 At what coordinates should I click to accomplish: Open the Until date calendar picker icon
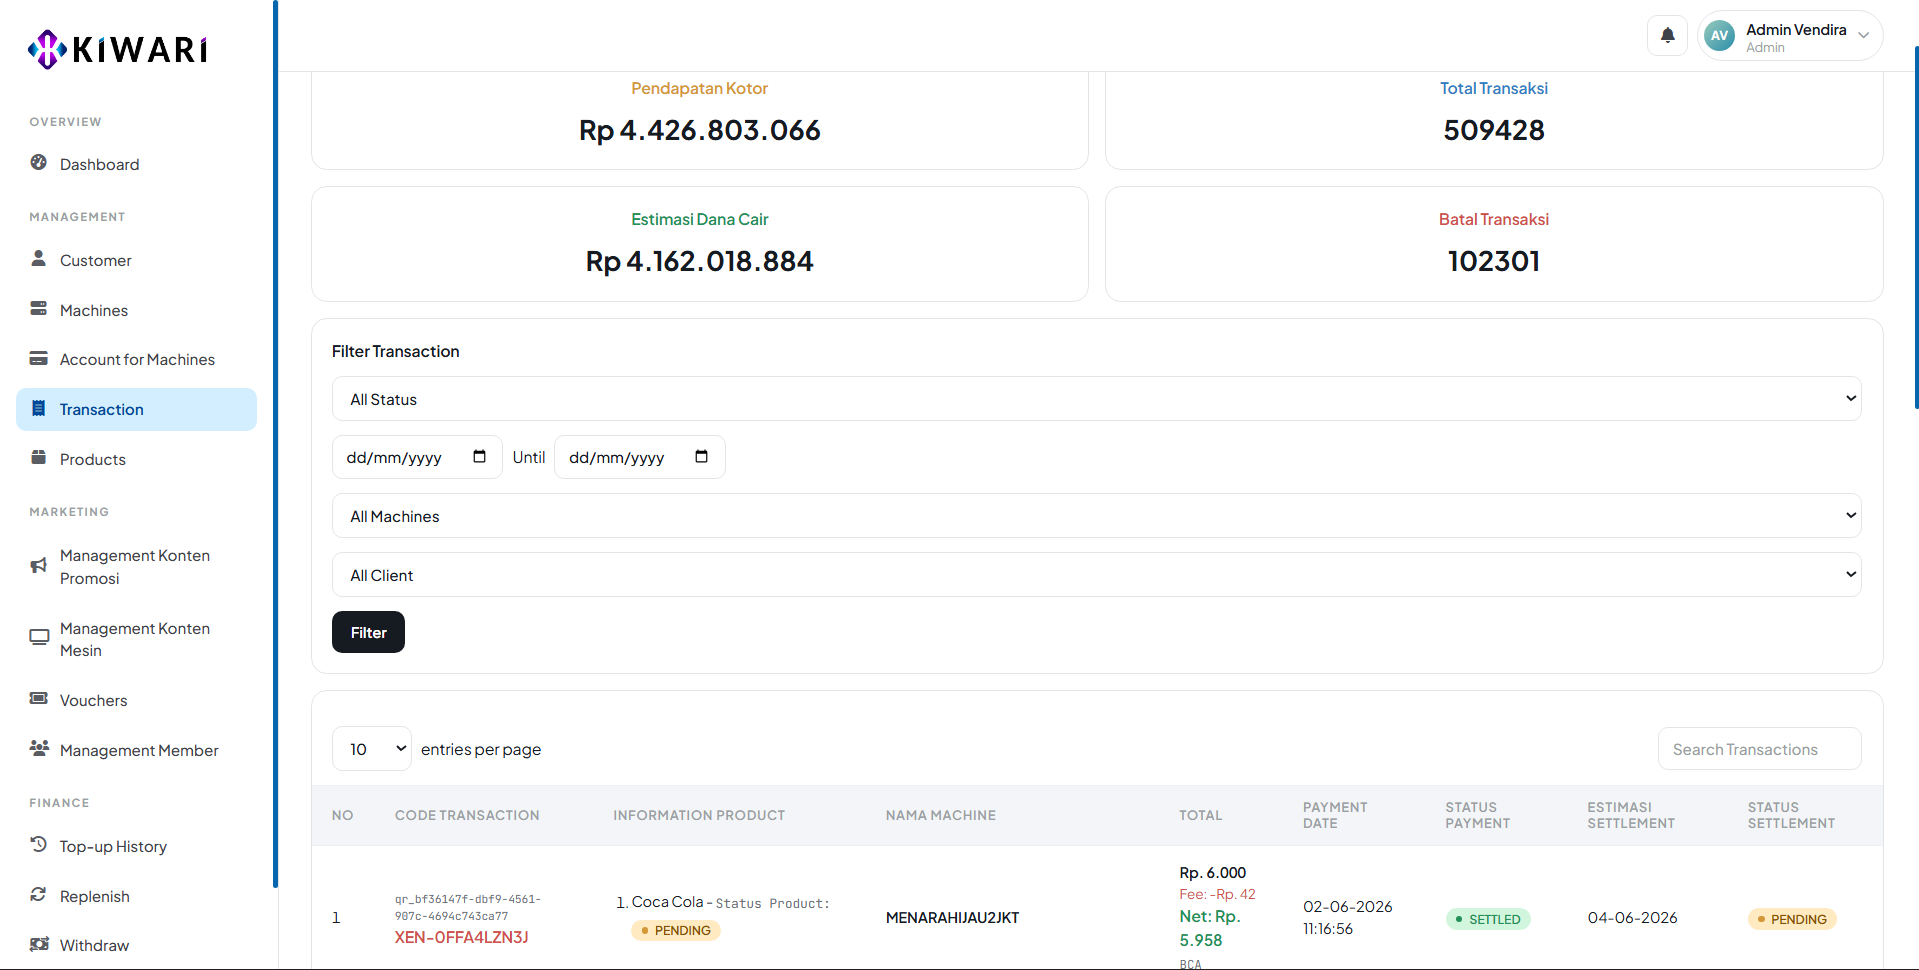[701, 457]
